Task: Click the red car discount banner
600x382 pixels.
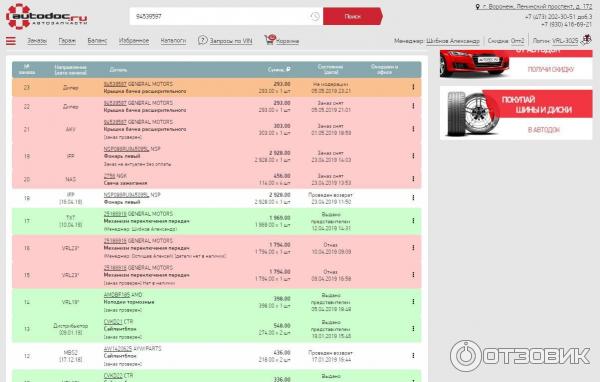Action: pos(516,64)
